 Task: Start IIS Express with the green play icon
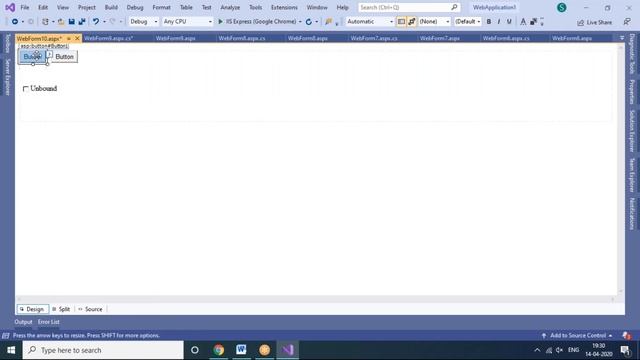pos(220,22)
